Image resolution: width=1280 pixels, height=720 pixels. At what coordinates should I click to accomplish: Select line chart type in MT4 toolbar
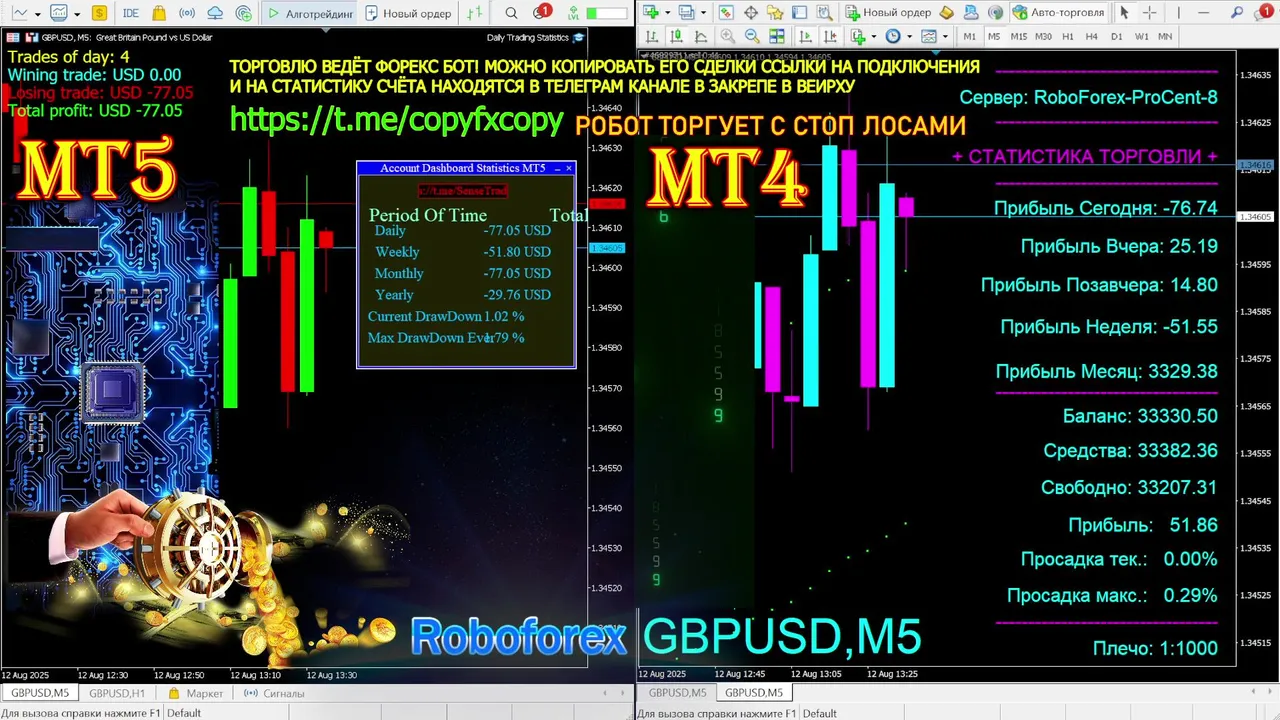tap(700, 36)
